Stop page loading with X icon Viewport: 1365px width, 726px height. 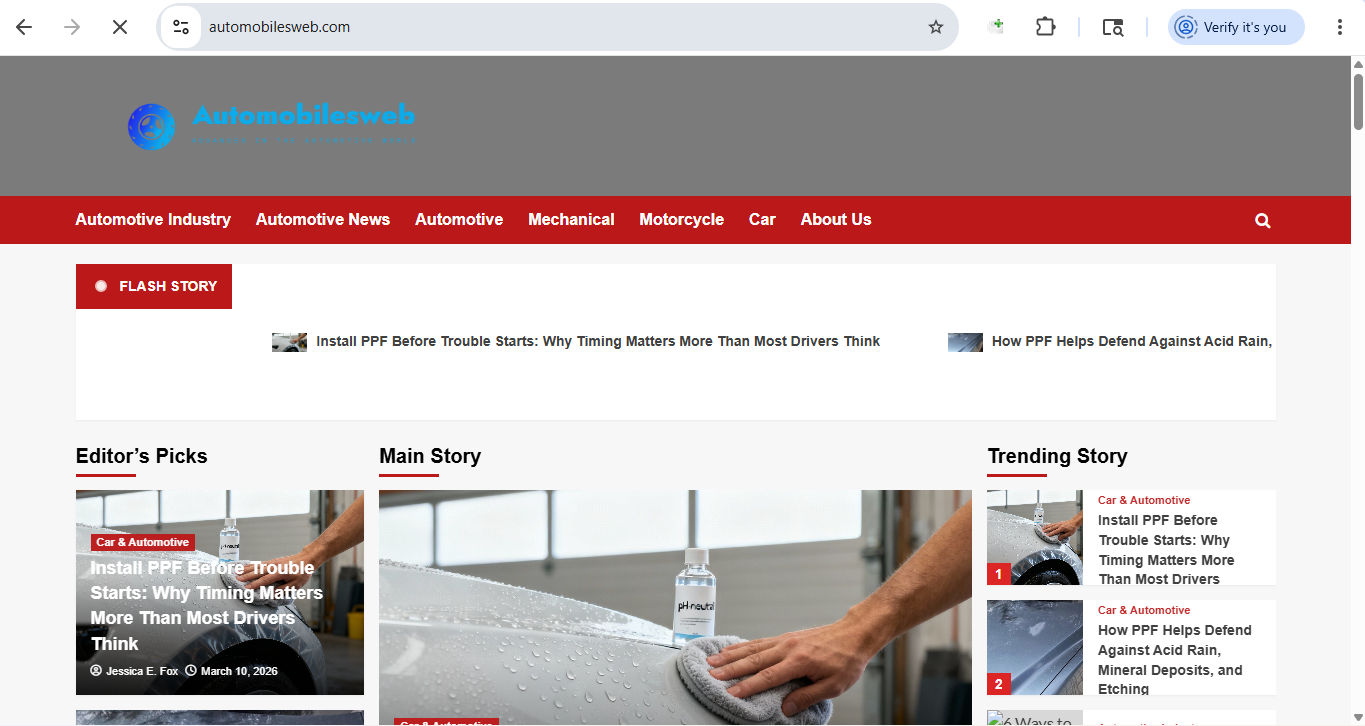tap(120, 27)
